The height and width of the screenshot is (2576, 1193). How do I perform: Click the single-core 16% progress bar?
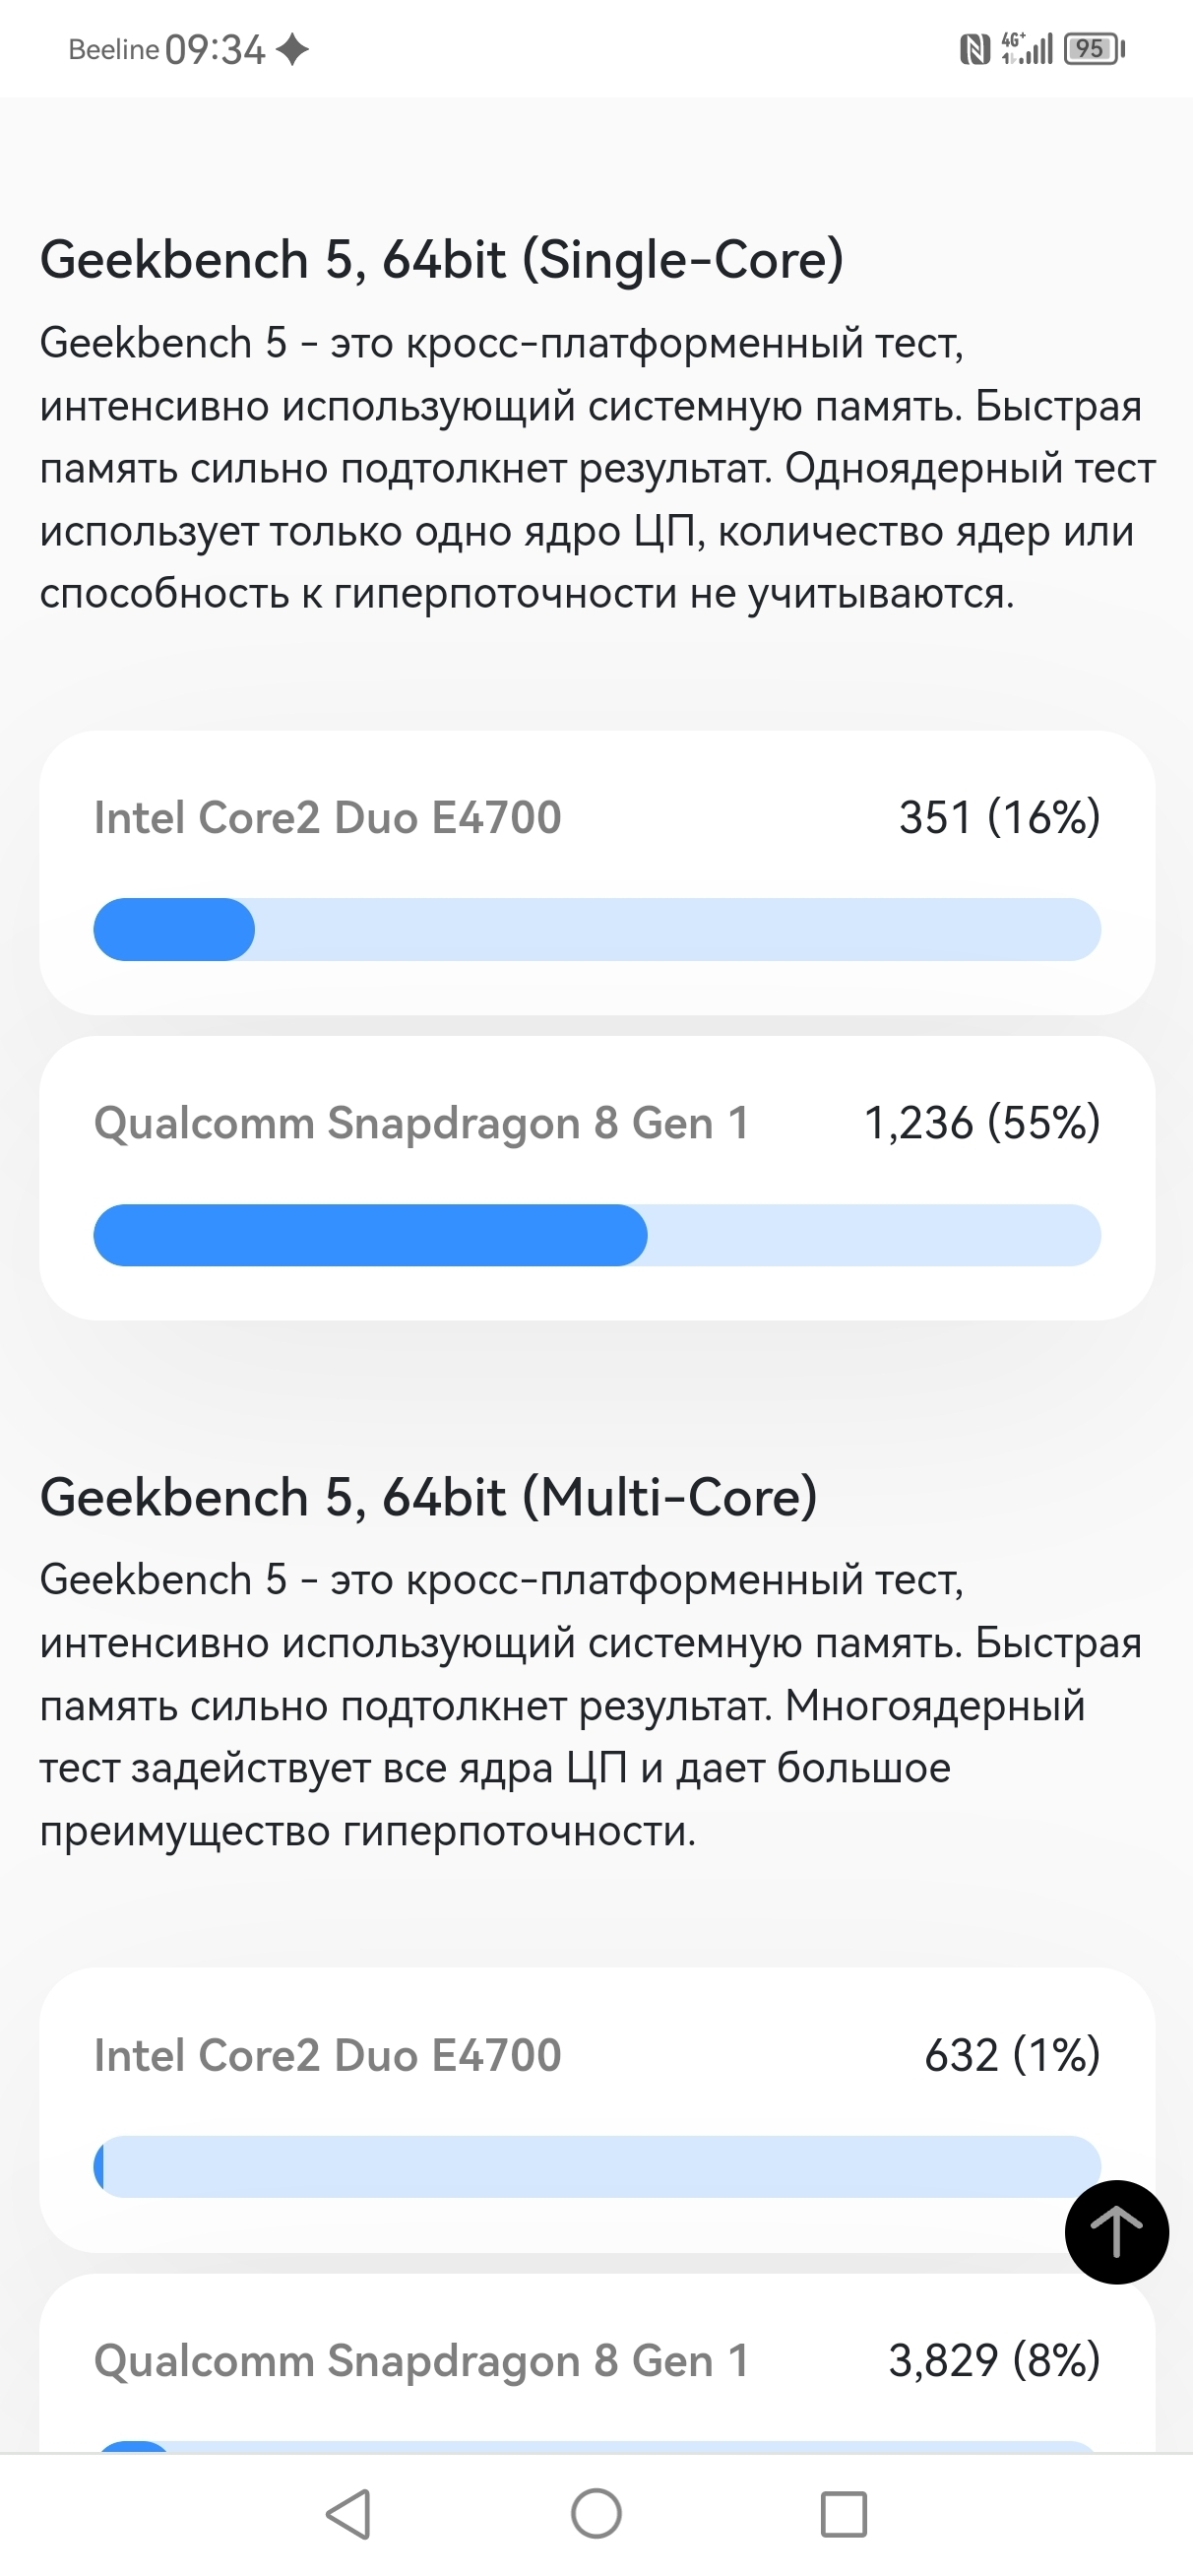click(x=597, y=930)
